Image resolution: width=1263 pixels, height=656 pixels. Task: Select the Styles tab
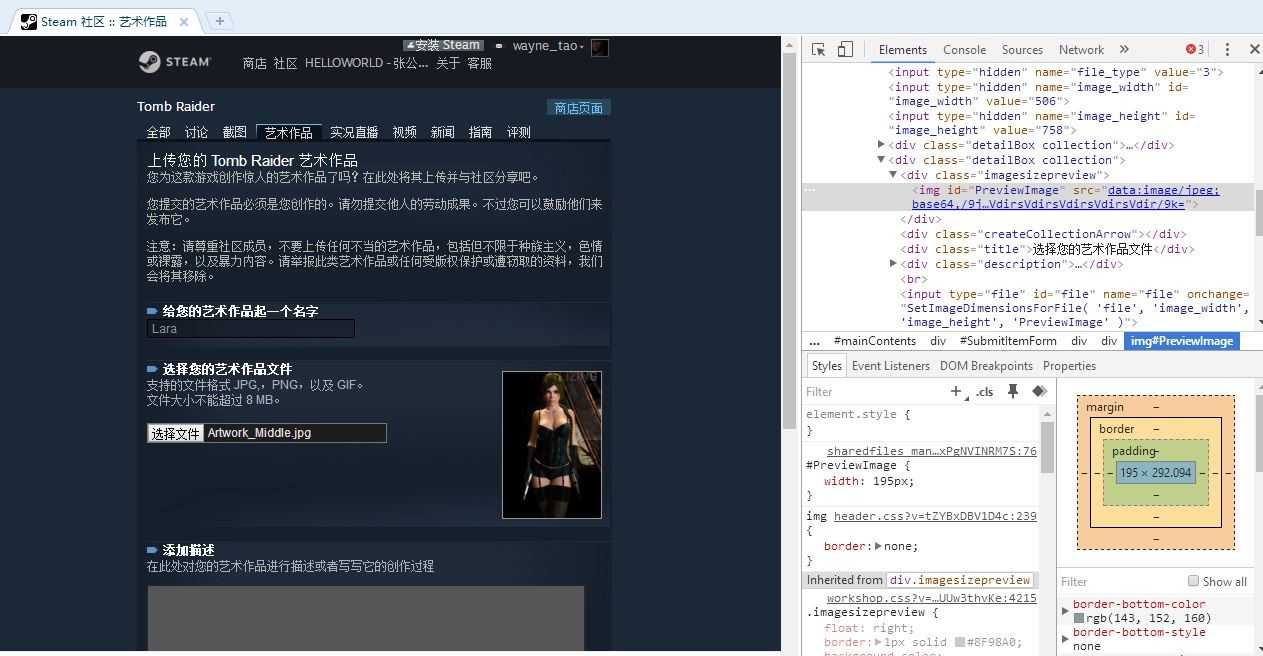coord(826,366)
